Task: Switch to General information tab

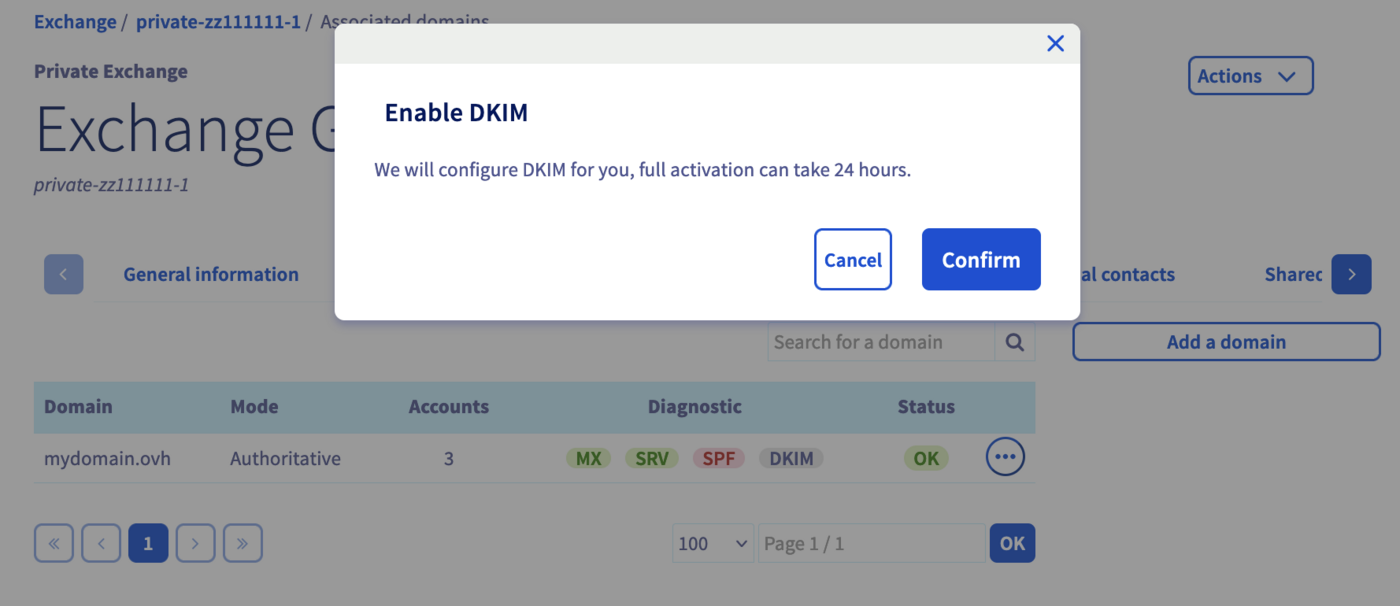Action: [x=211, y=274]
